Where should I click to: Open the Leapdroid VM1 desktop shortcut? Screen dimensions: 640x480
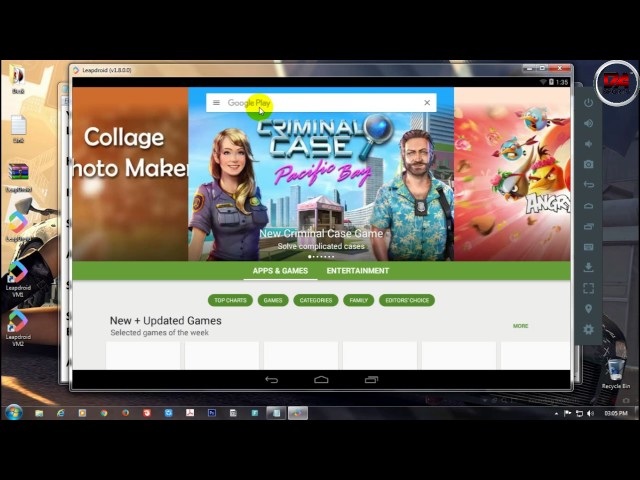coord(18,279)
